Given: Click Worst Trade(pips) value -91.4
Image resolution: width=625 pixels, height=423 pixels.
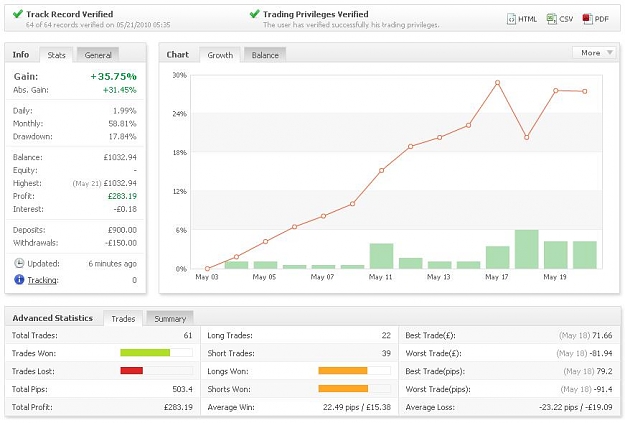Looking at the screenshot, I should click(603, 389).
